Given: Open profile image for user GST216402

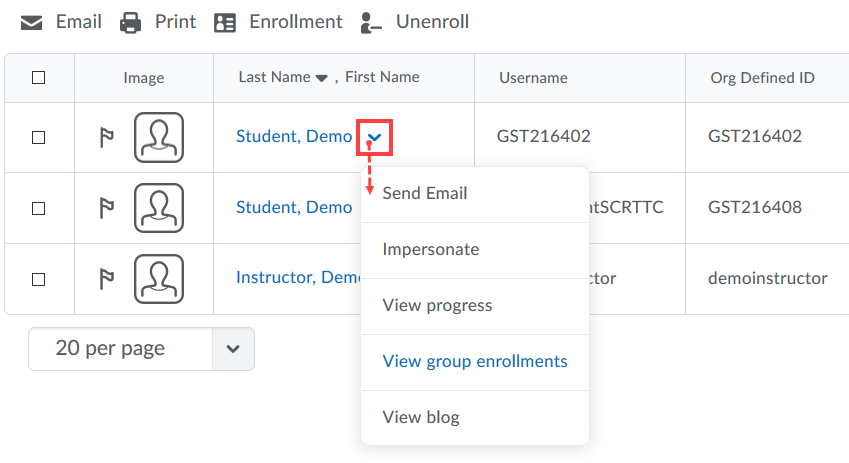Looking at the screenshot, I should click(159, 137).
